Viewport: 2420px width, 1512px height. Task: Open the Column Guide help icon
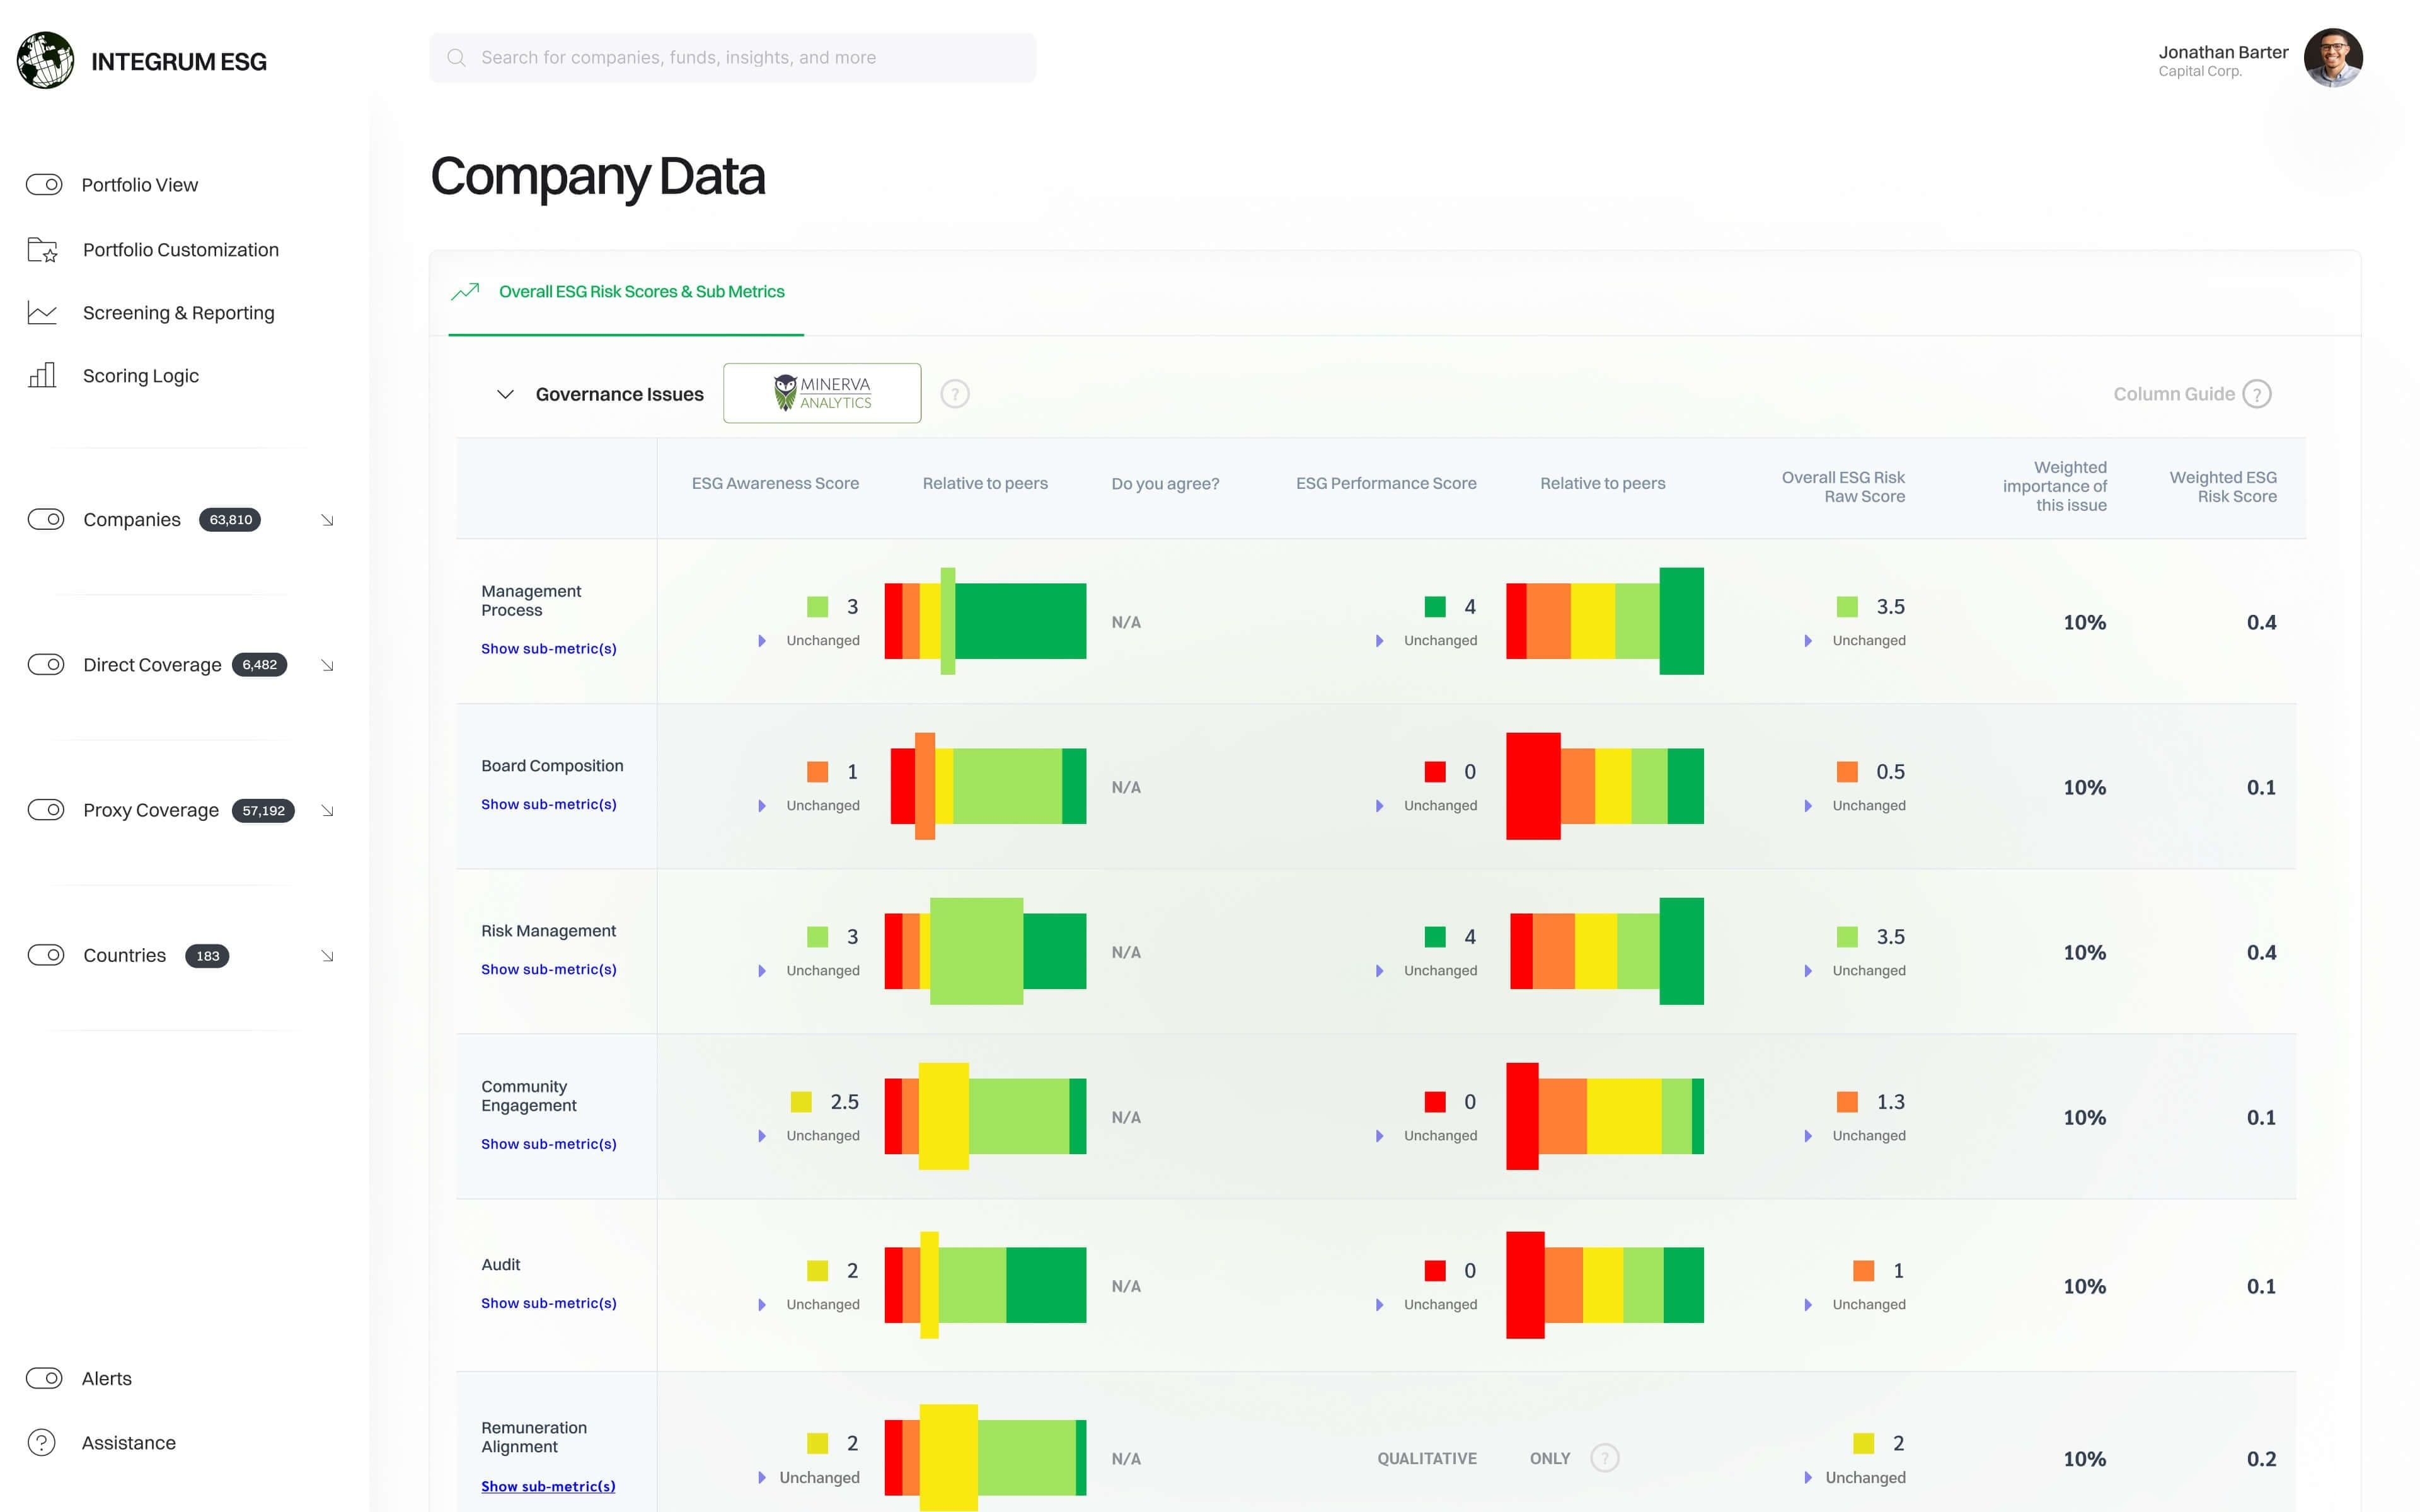tap(2257, 394)
